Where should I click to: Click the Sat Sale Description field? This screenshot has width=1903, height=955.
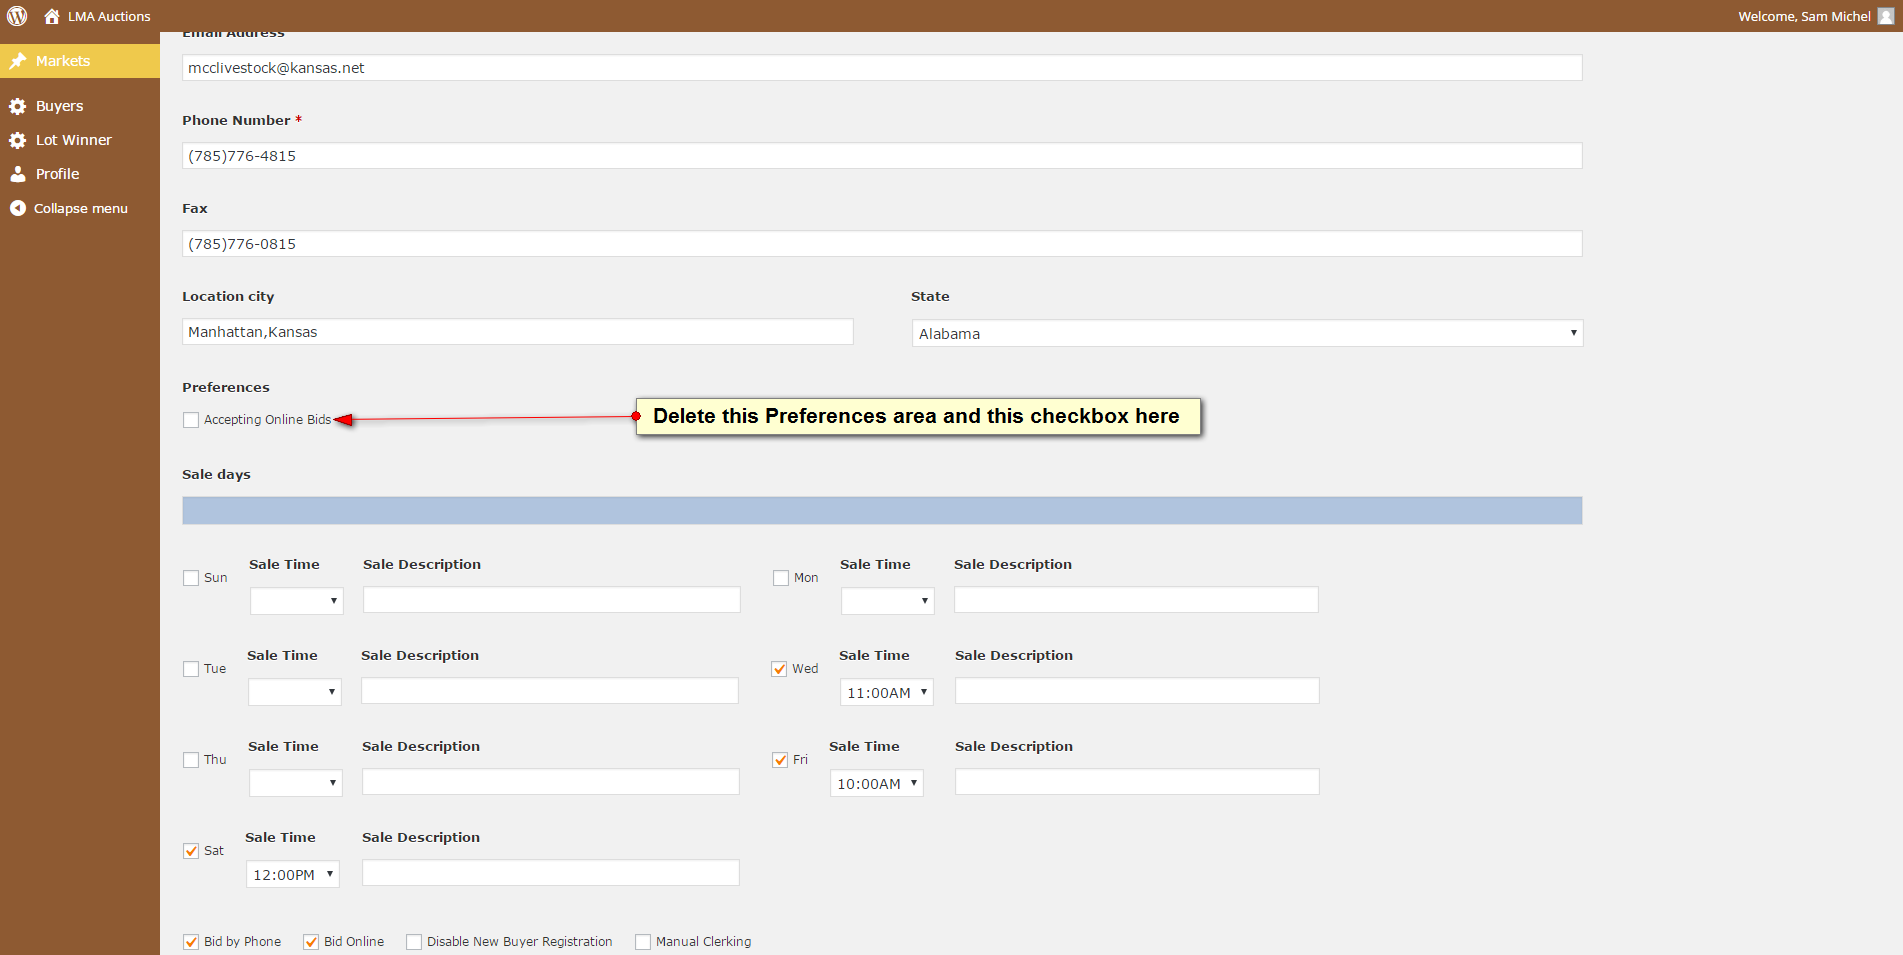click(551, 873)
